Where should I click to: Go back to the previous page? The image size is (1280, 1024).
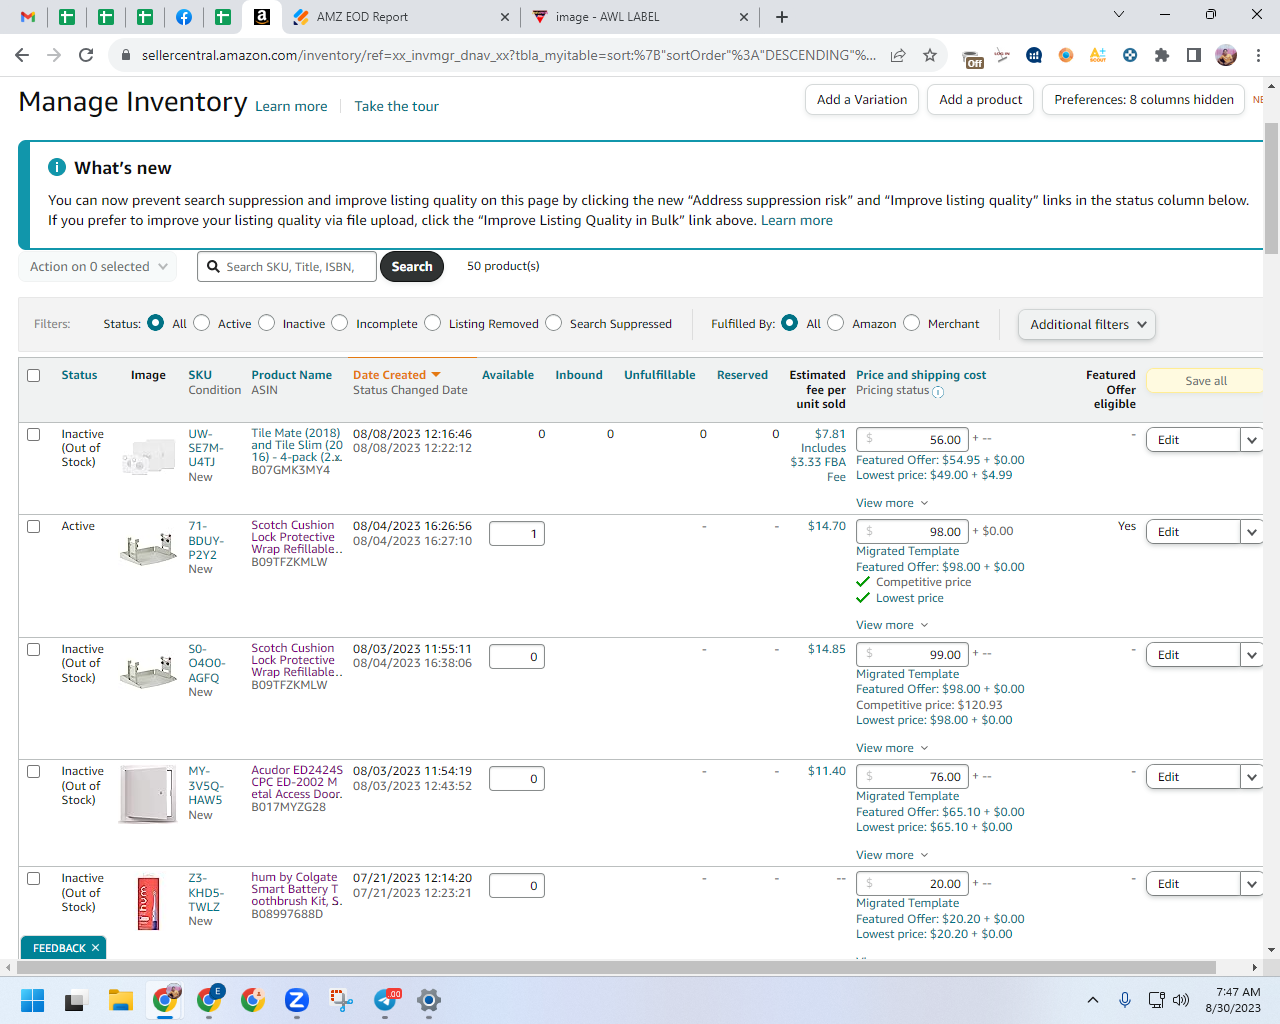(22, 55)
